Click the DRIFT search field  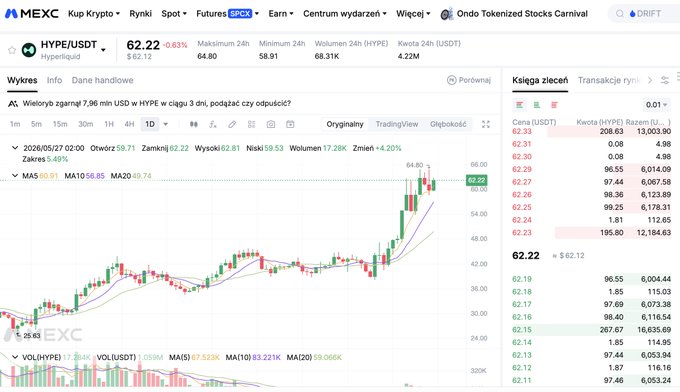644,14
